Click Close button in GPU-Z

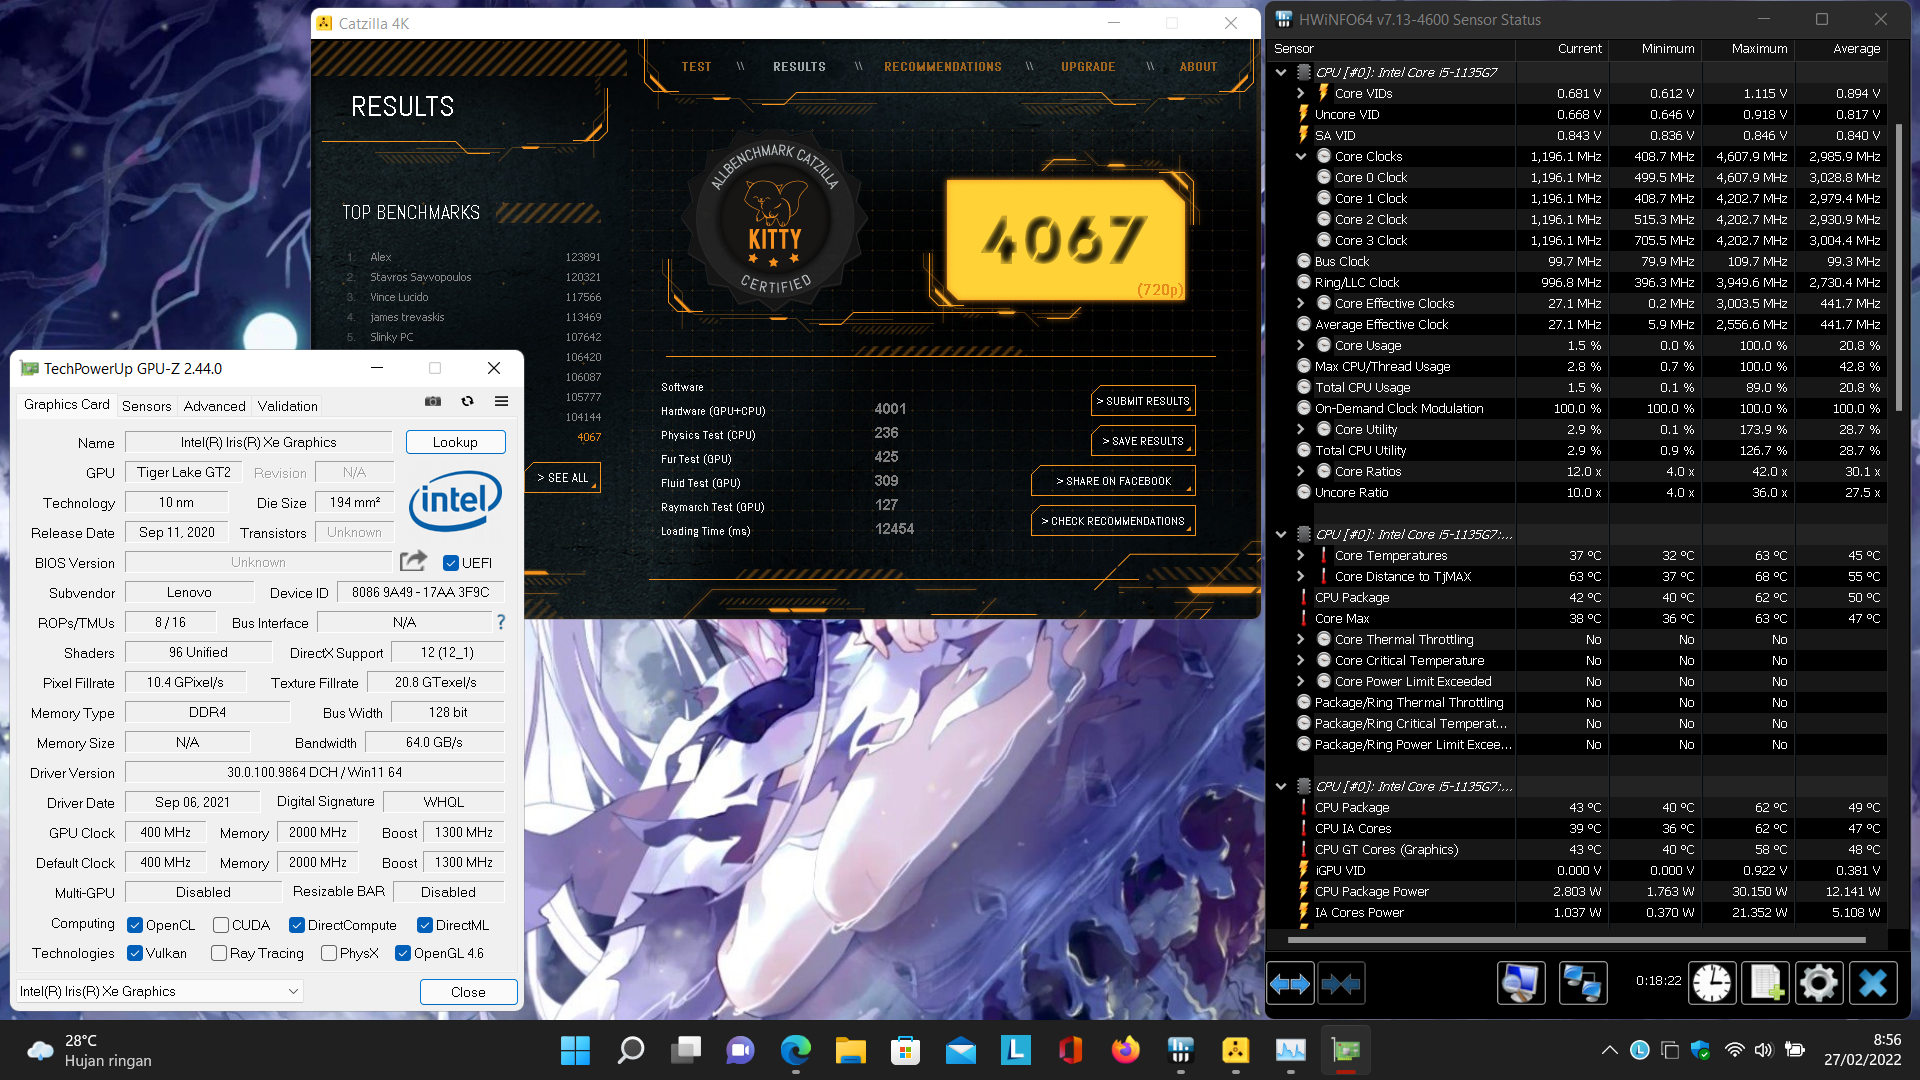[468, 992]
